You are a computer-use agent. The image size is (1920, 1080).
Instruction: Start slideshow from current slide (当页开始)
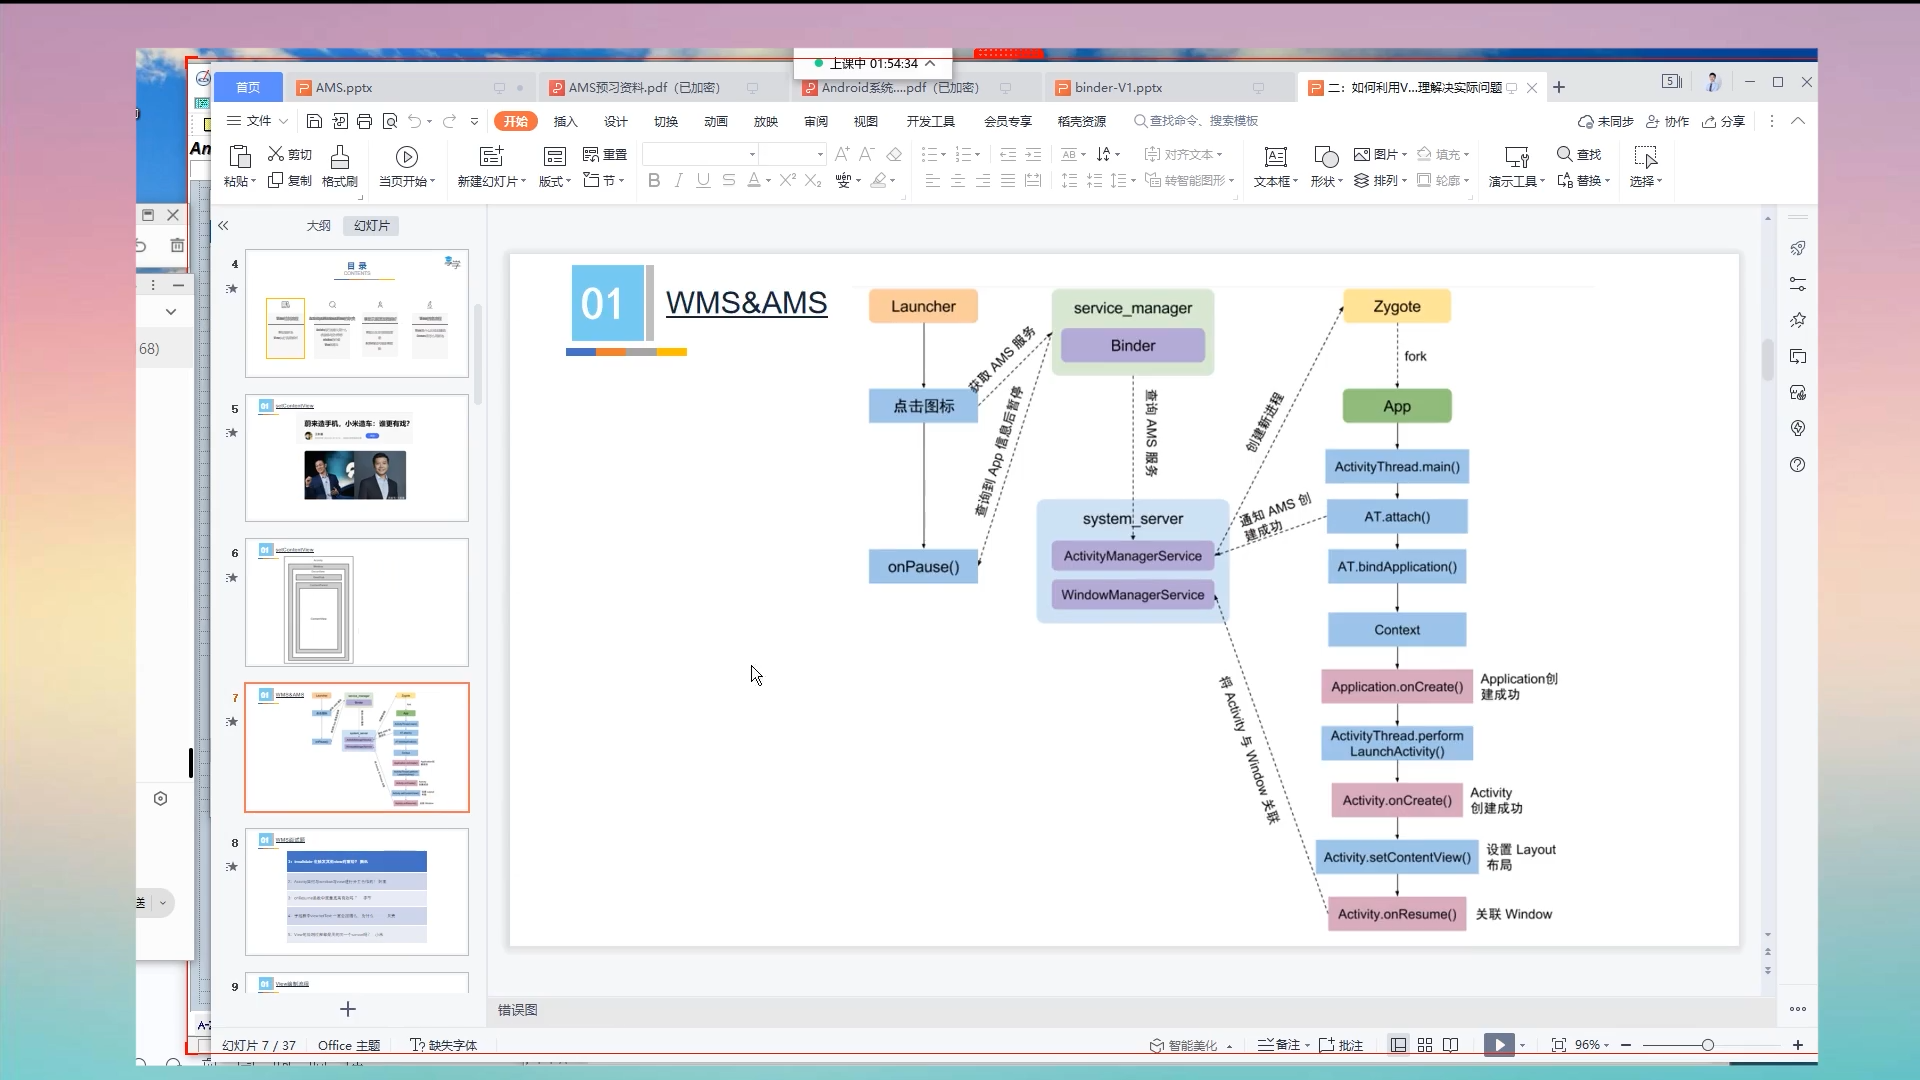406,157
